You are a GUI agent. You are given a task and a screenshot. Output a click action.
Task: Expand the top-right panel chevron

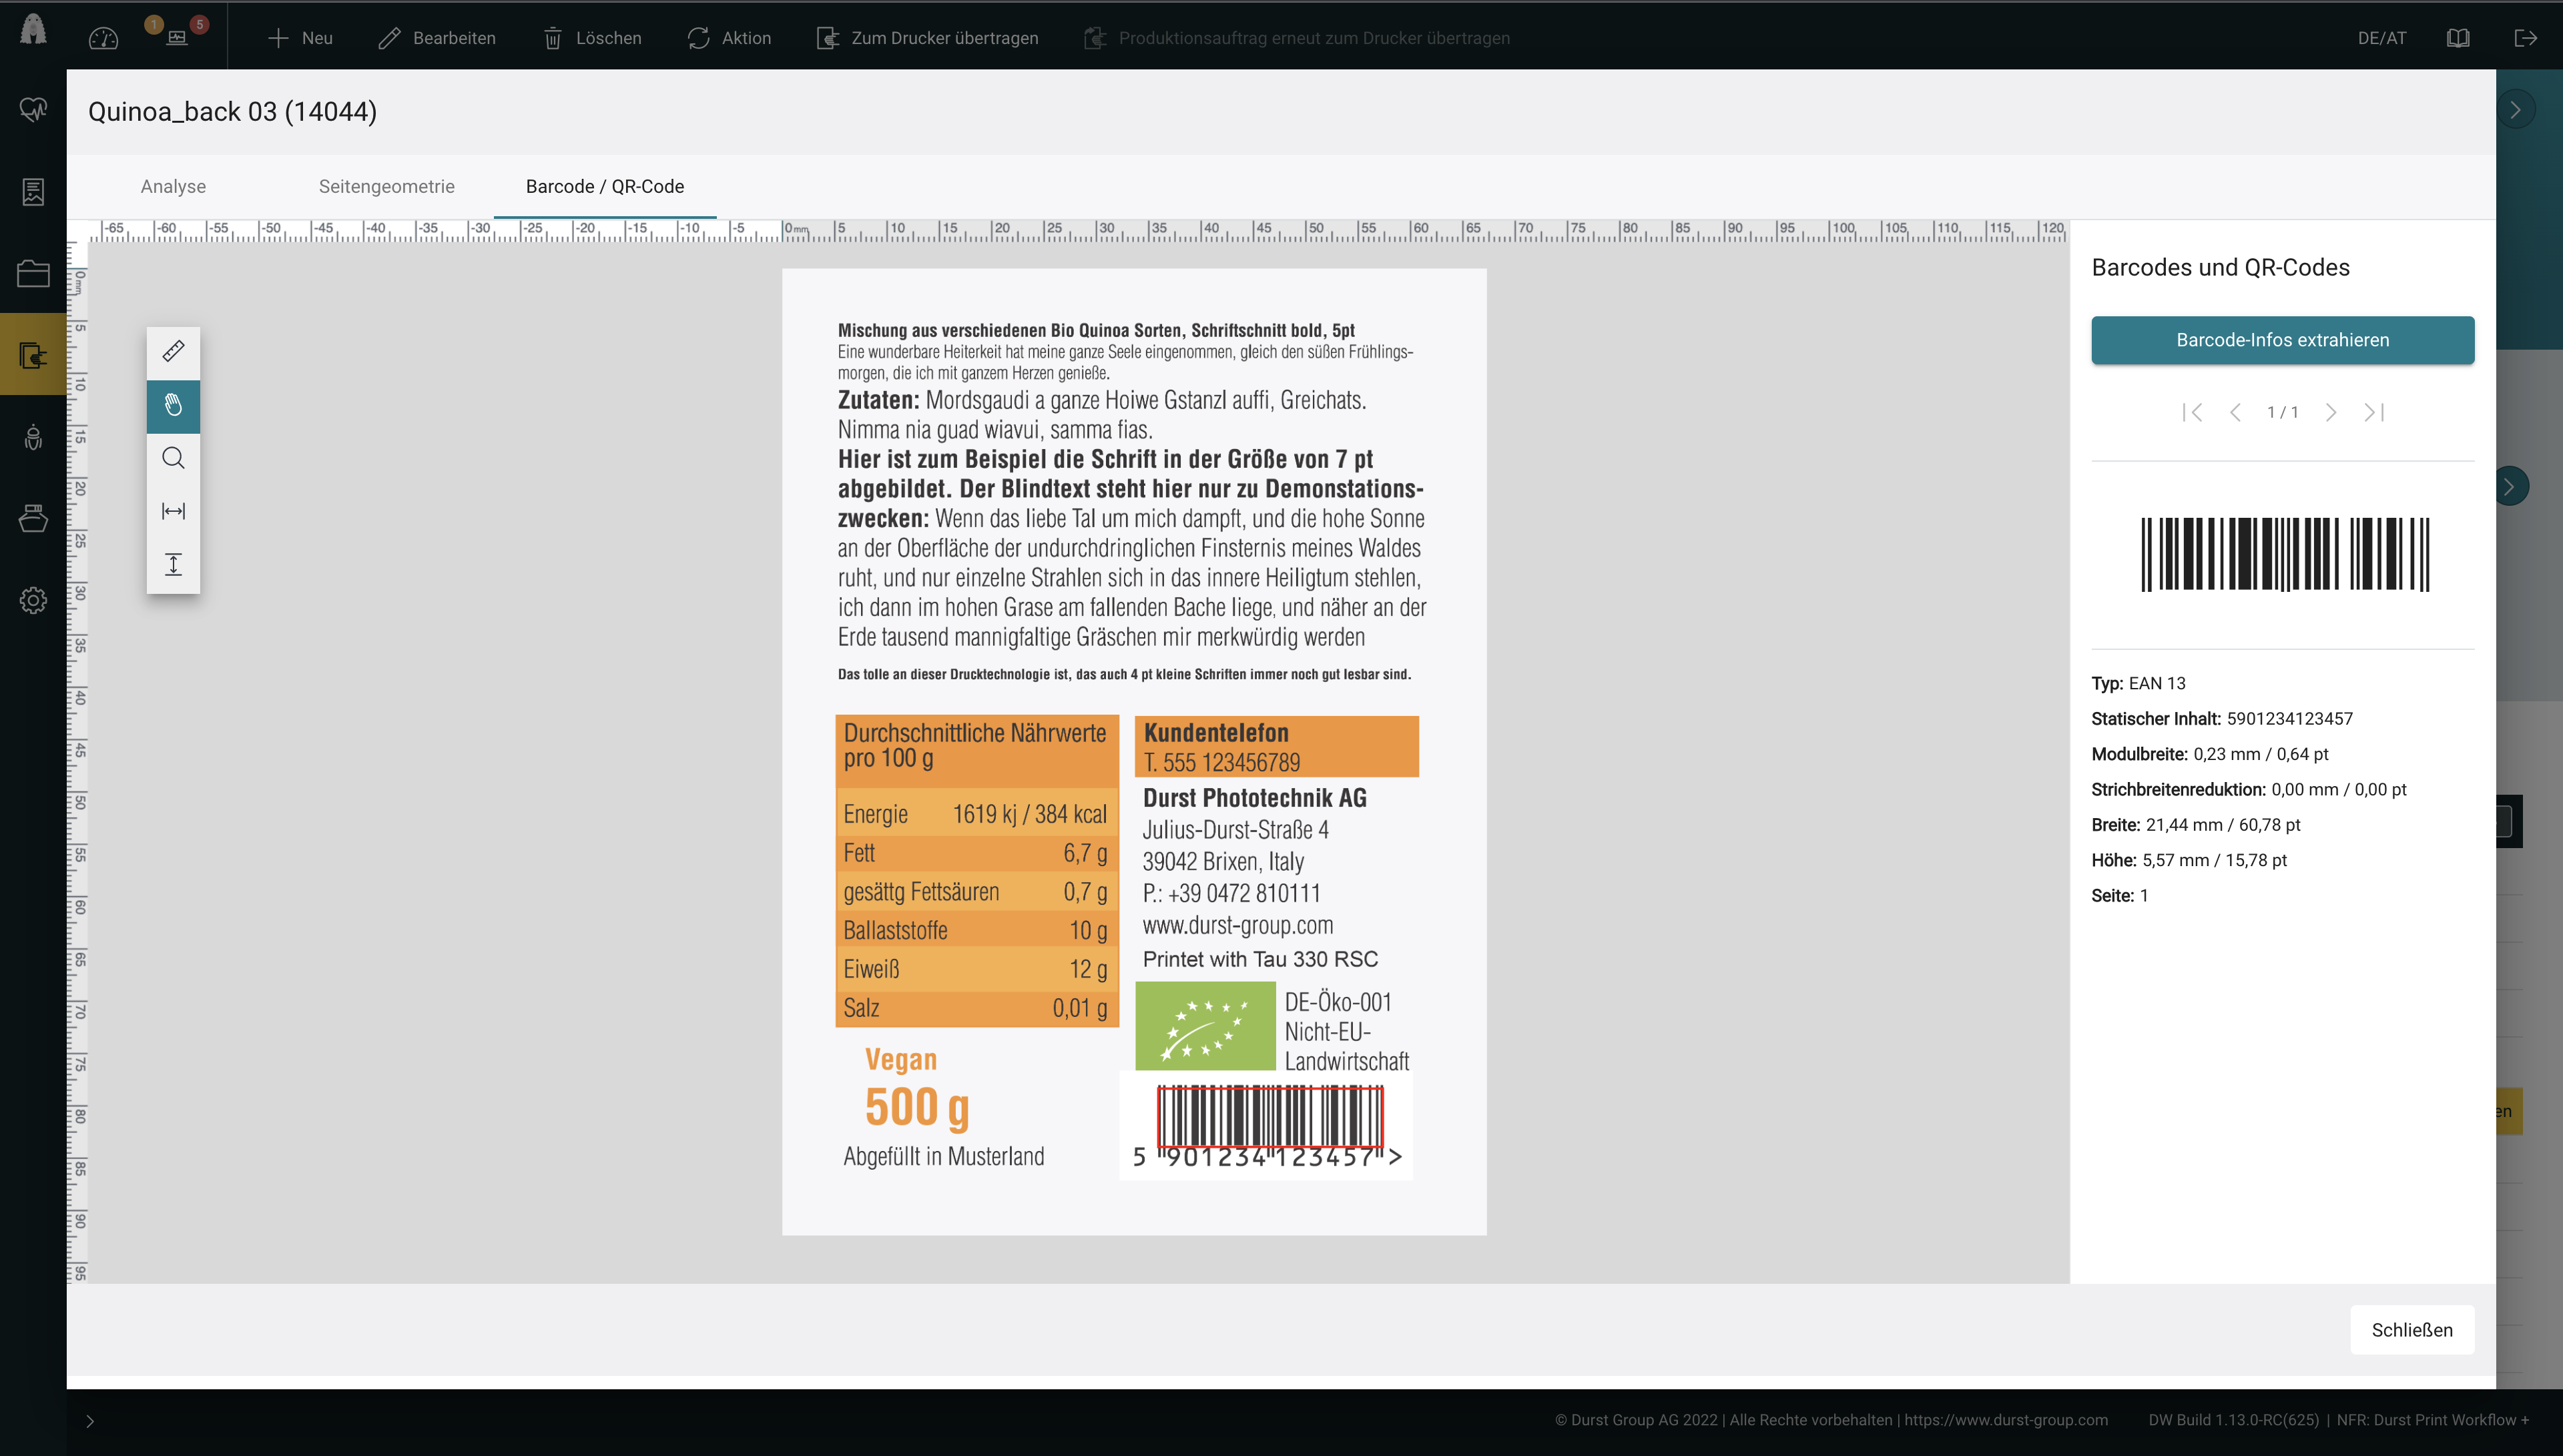coord(2515,110)
